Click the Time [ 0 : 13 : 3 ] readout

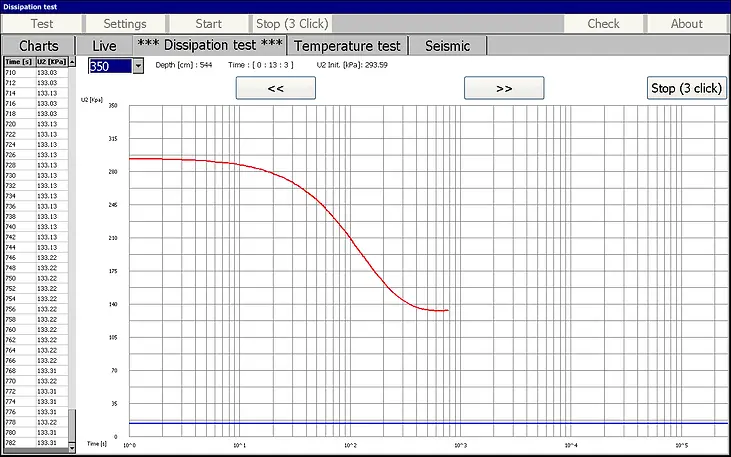261,65
